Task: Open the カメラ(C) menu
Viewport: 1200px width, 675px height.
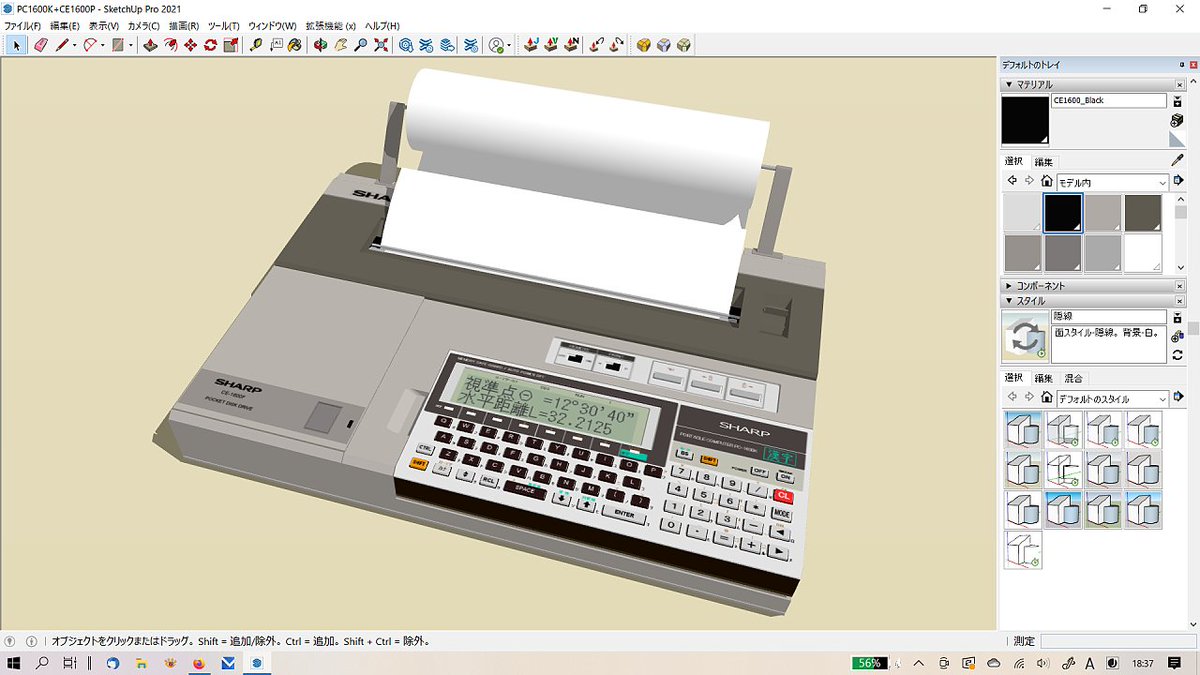Action: 144,25
